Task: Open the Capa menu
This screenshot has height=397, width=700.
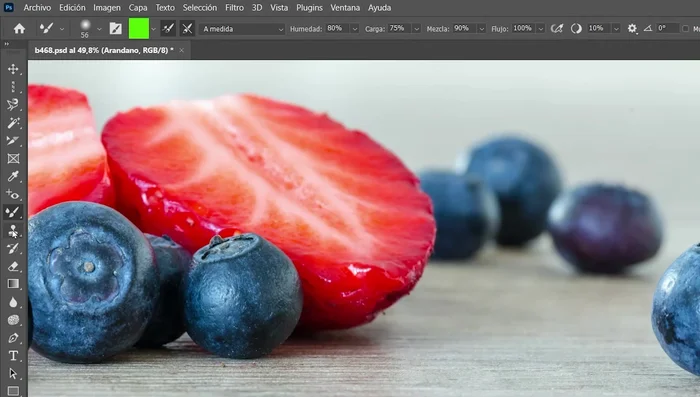Action: pos(138,8)
